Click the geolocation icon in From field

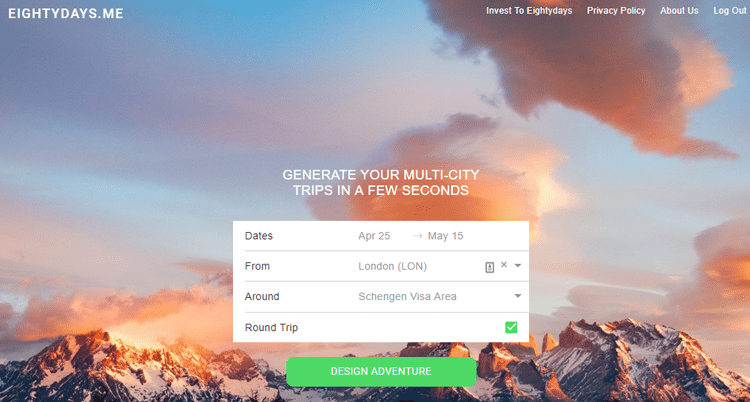click(489, 268)
